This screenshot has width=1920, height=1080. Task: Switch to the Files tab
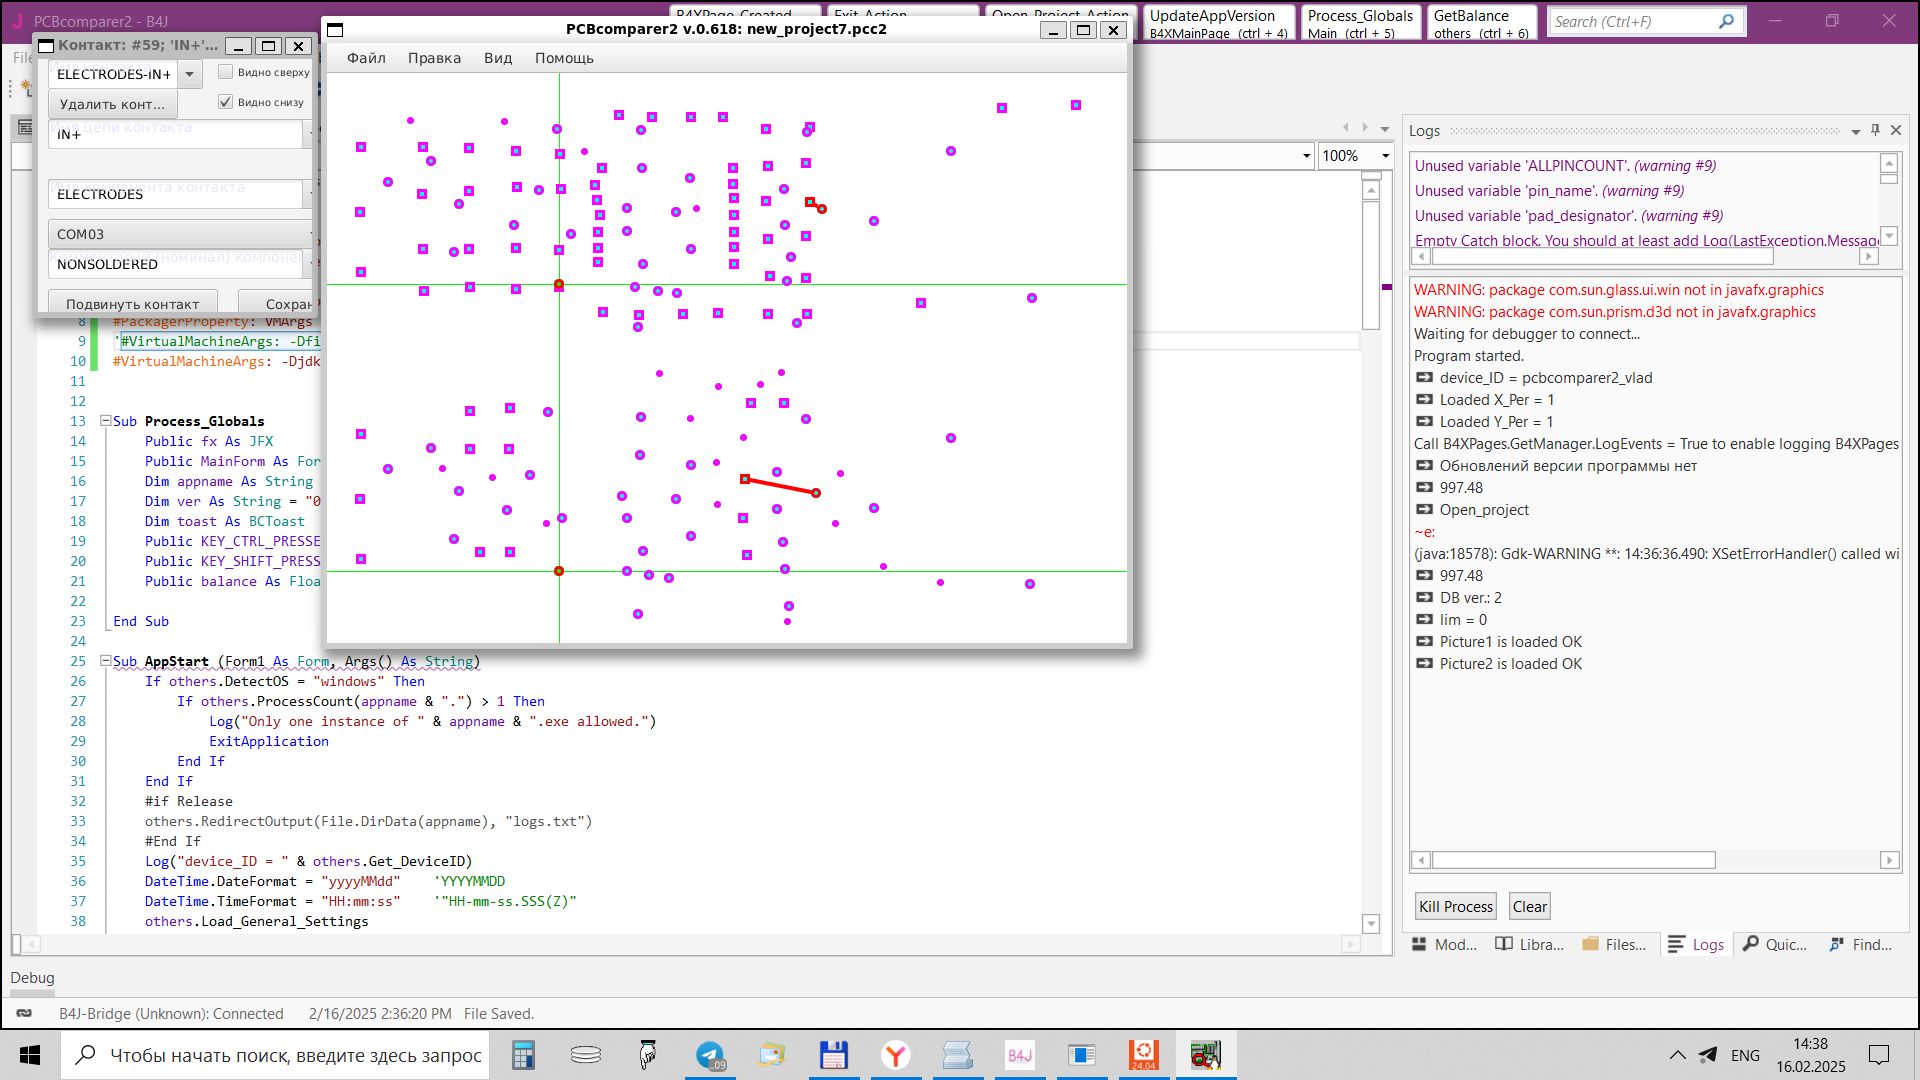1614,944
